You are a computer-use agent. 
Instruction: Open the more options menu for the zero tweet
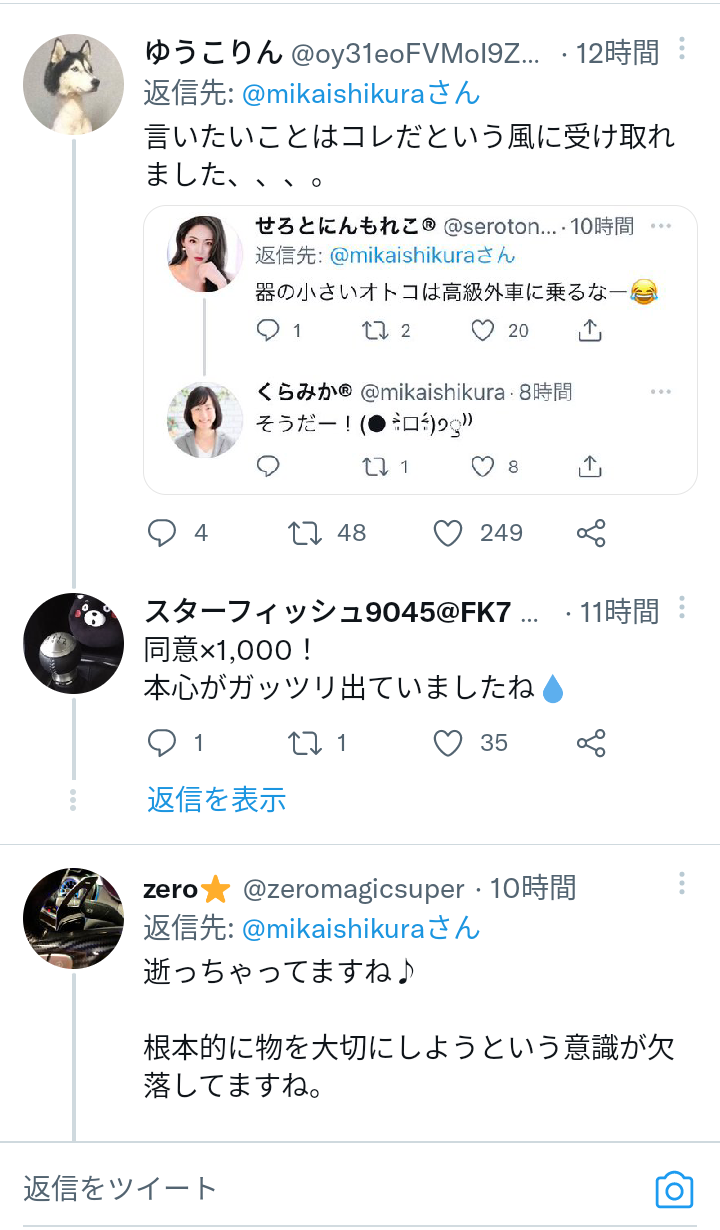click(682, 884)
